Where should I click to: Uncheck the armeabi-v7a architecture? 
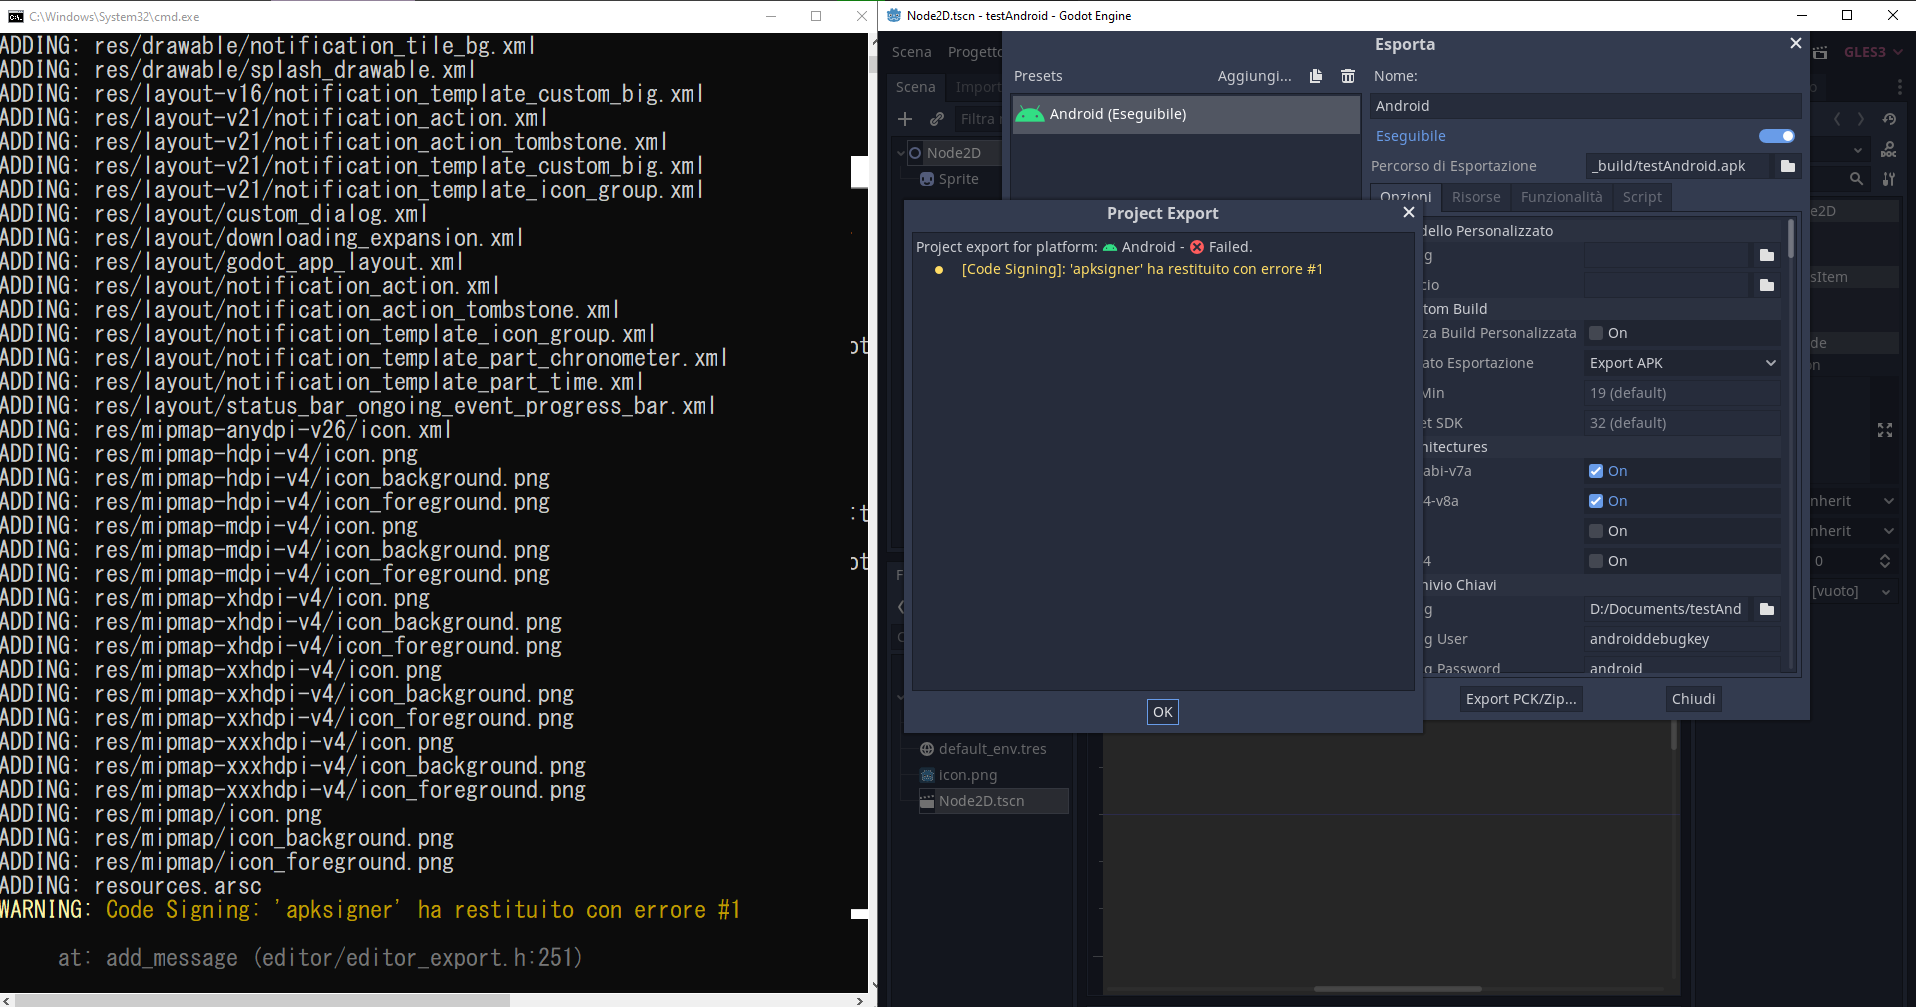1596,471
